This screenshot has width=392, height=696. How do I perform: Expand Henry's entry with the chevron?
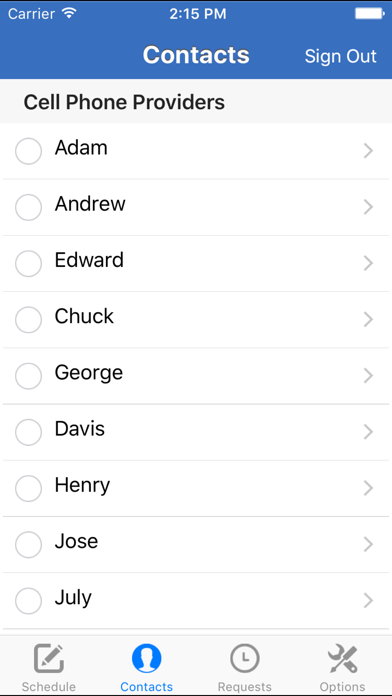point(368,488)
